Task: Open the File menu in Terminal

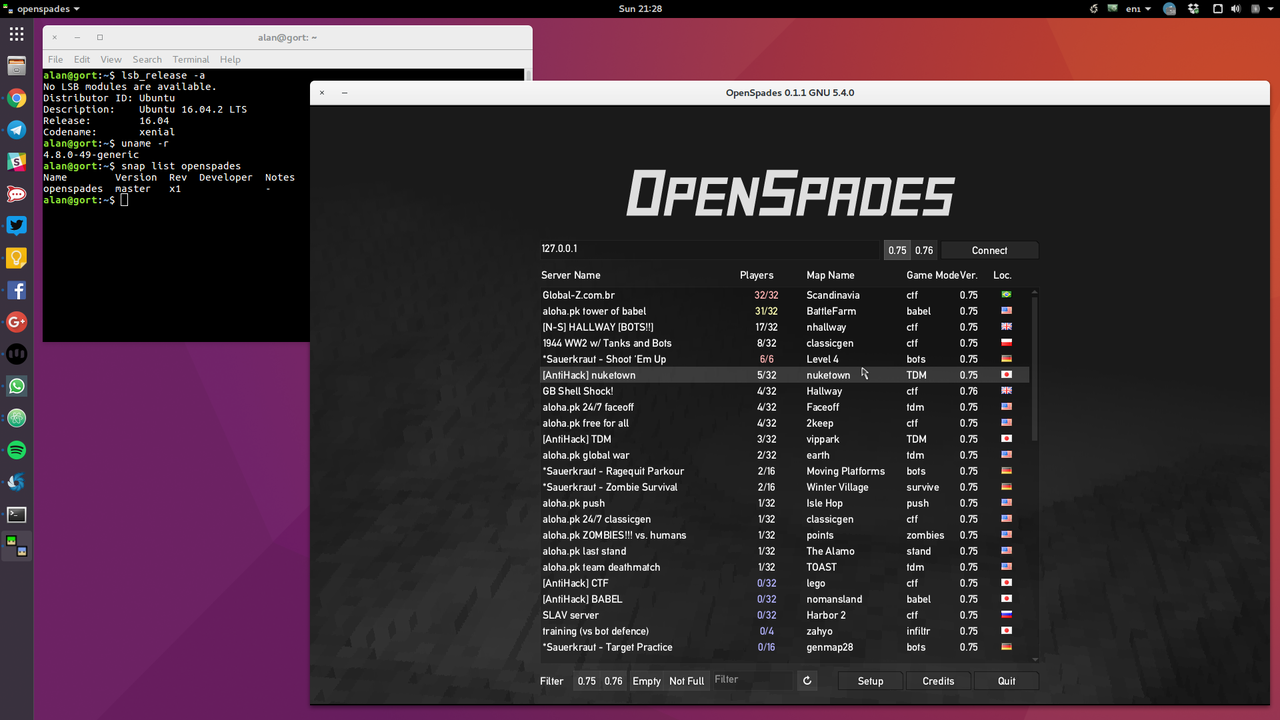Action: 55,59
